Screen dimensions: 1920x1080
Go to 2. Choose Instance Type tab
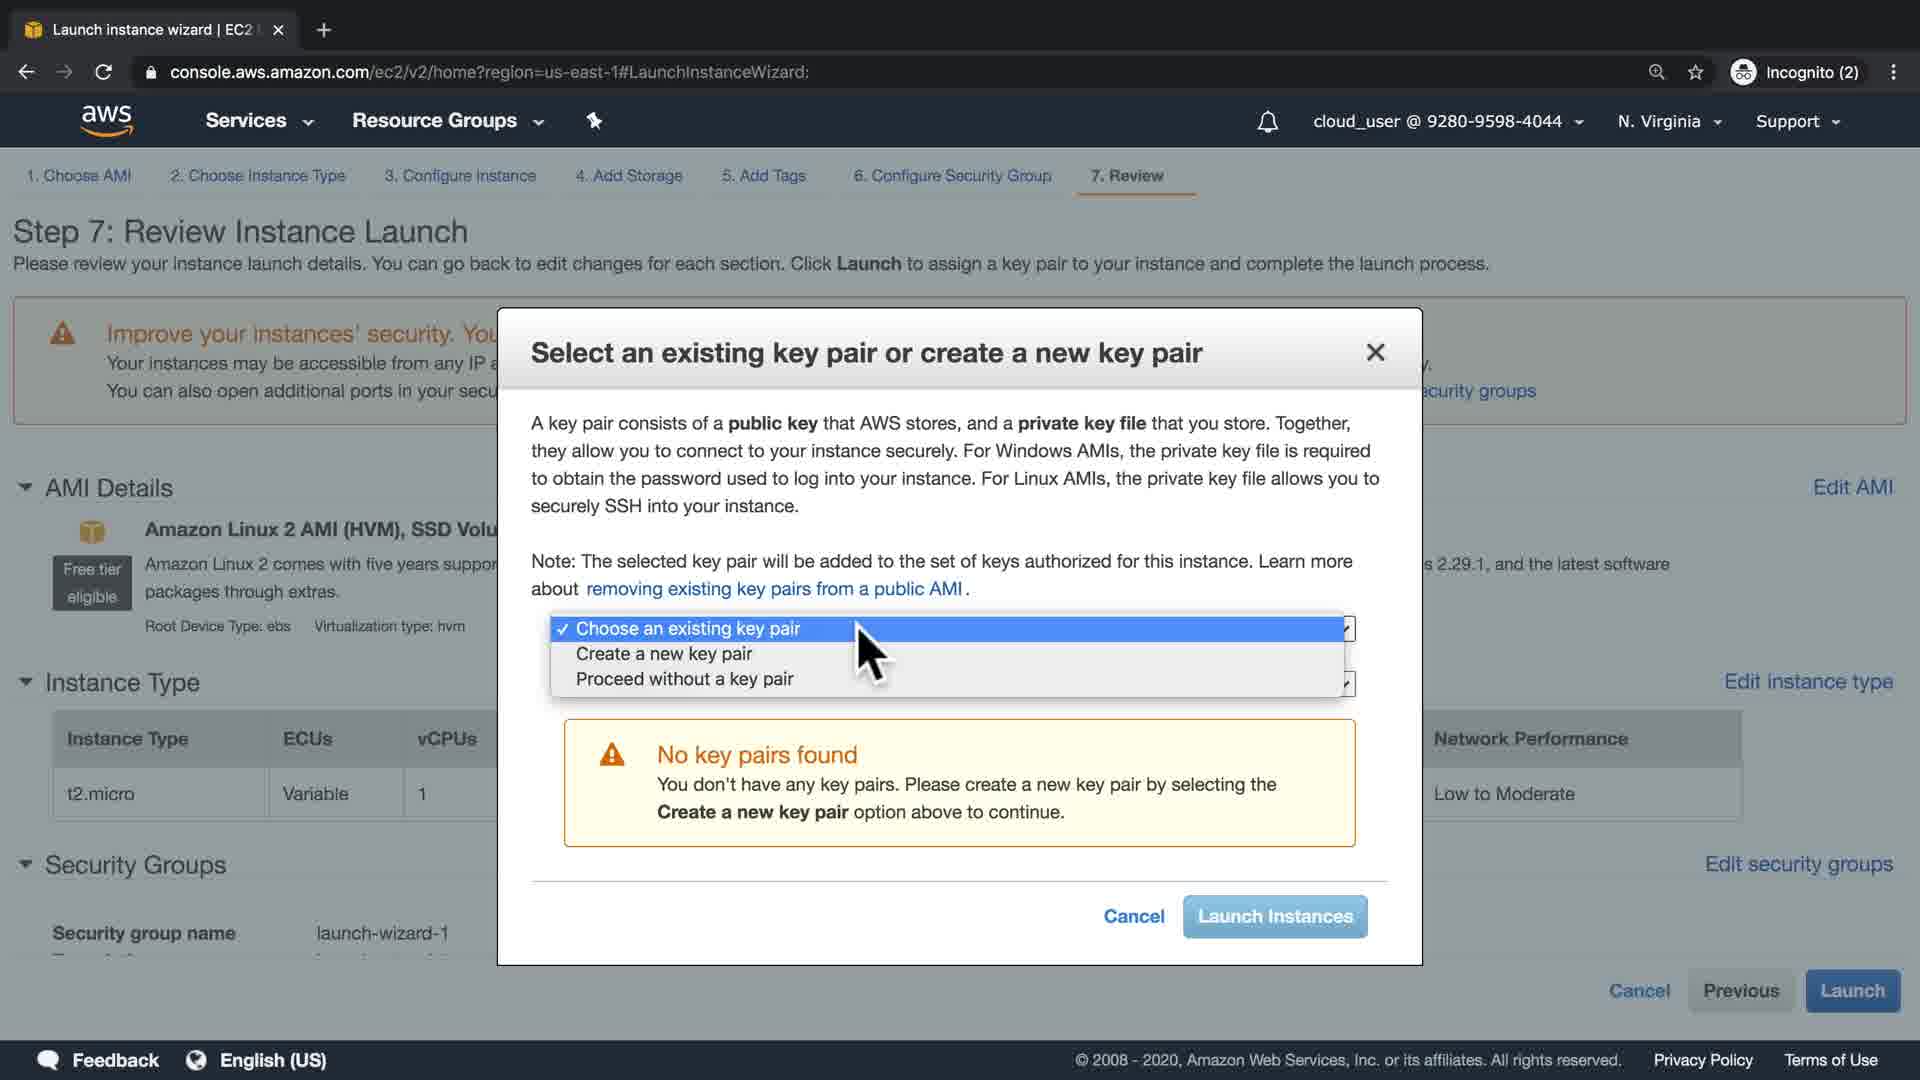pyautogui.click(x=257, y=176)
